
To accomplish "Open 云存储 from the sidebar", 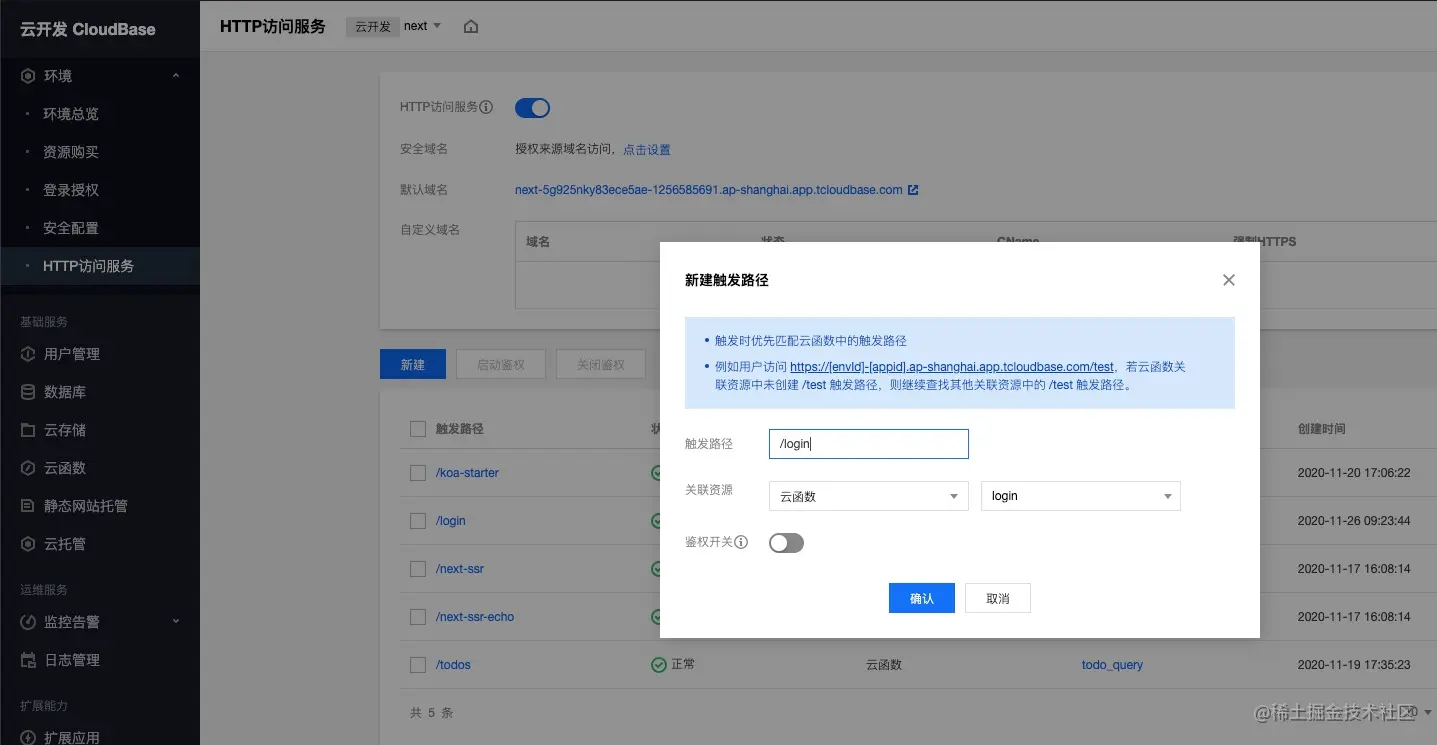I will point(66,429).
